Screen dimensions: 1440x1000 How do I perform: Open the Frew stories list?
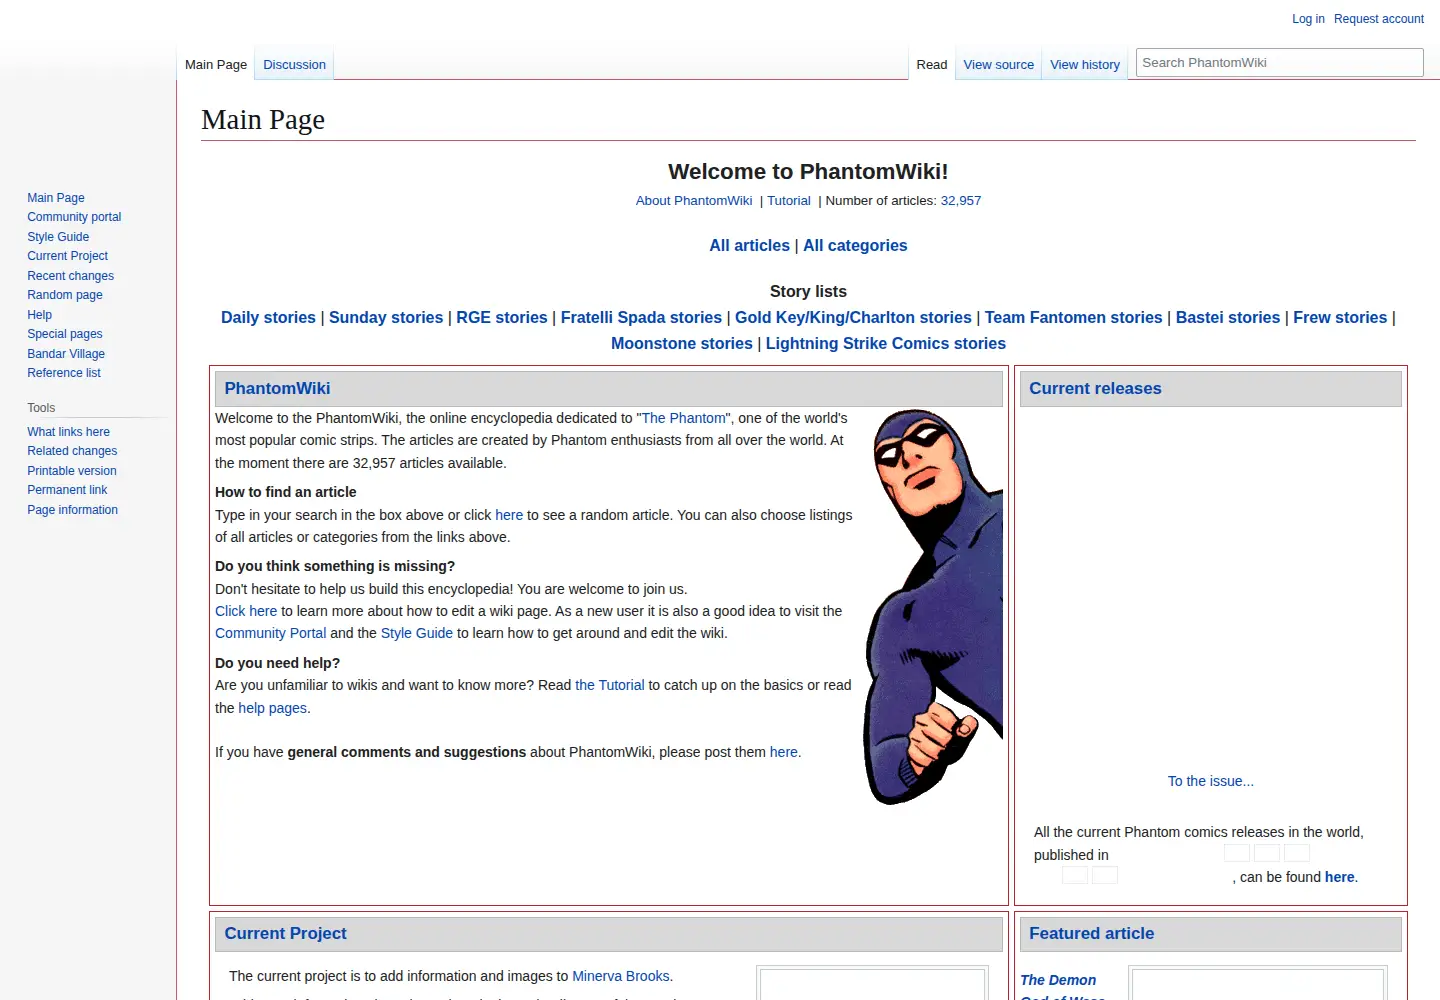pos(1340,317)
